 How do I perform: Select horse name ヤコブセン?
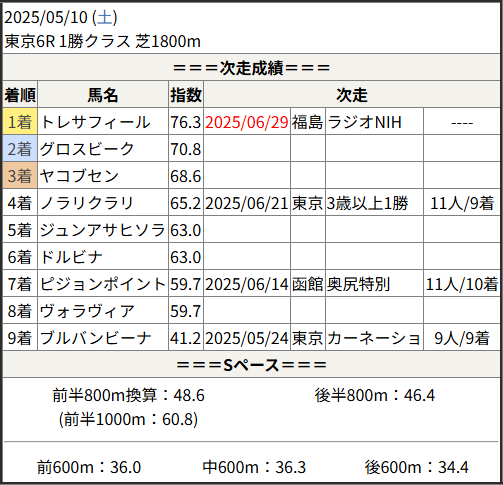point(79,176)
